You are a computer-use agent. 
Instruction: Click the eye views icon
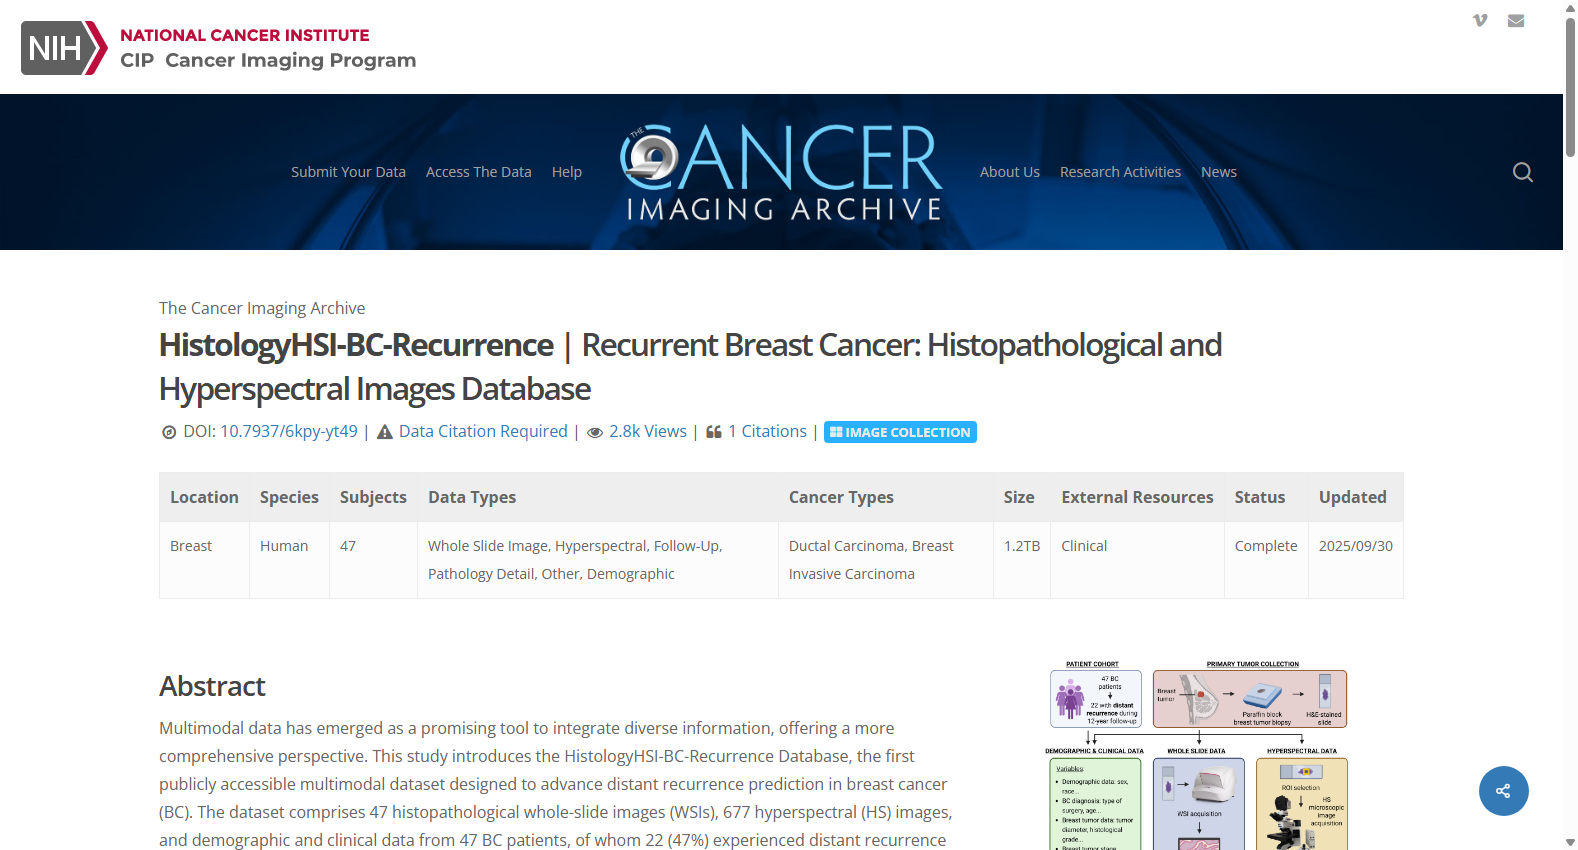595,433
